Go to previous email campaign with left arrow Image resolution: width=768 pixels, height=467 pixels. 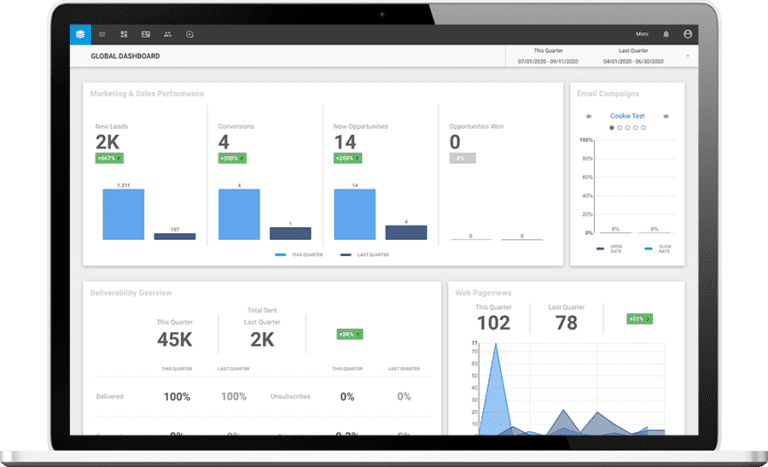(589, 116)
